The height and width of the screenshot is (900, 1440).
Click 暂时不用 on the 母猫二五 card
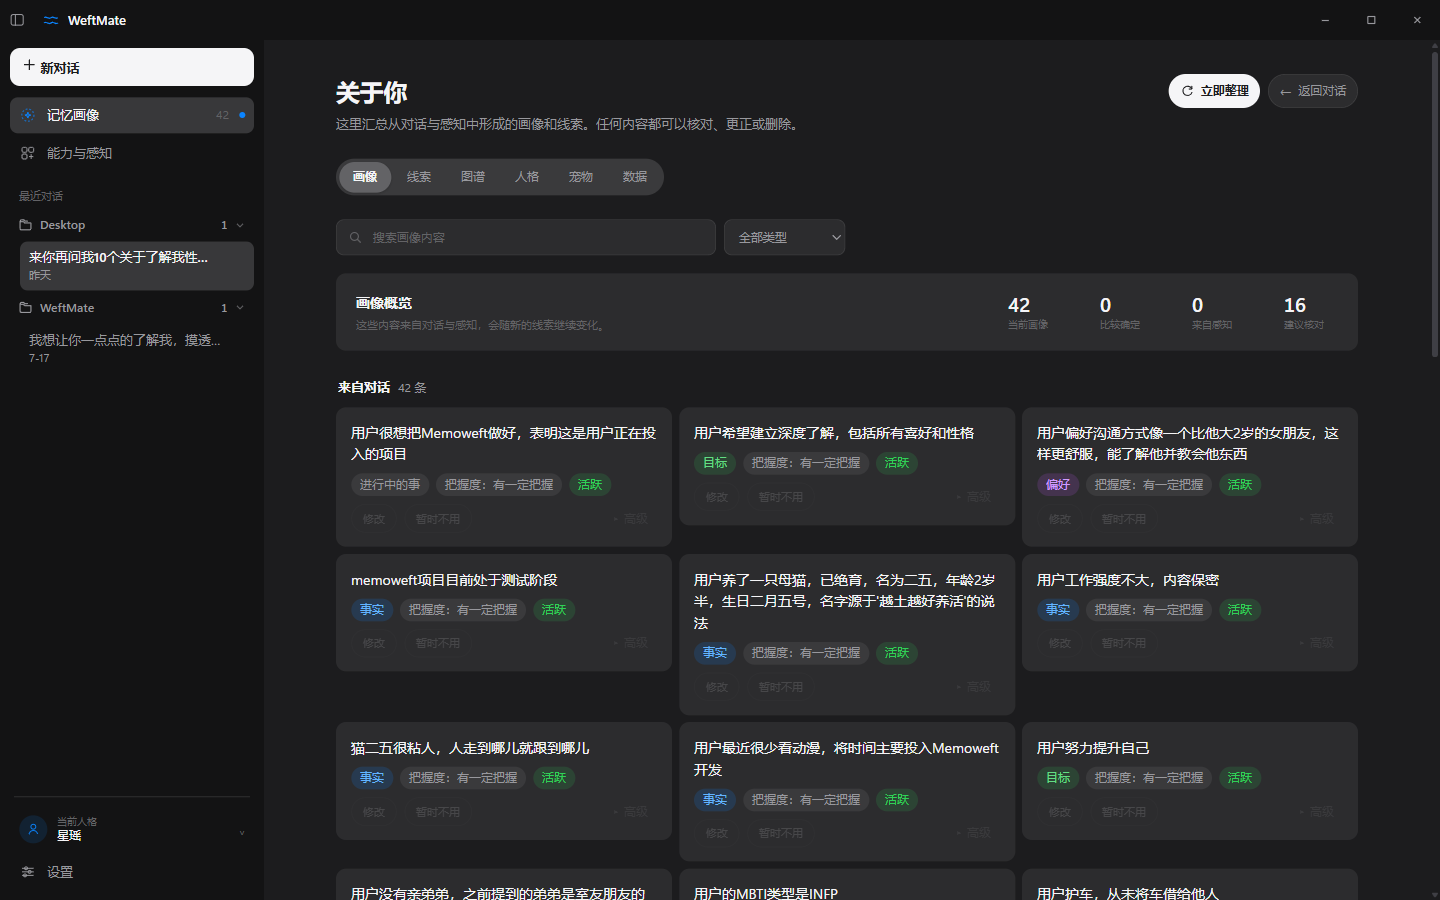point(781,687)
